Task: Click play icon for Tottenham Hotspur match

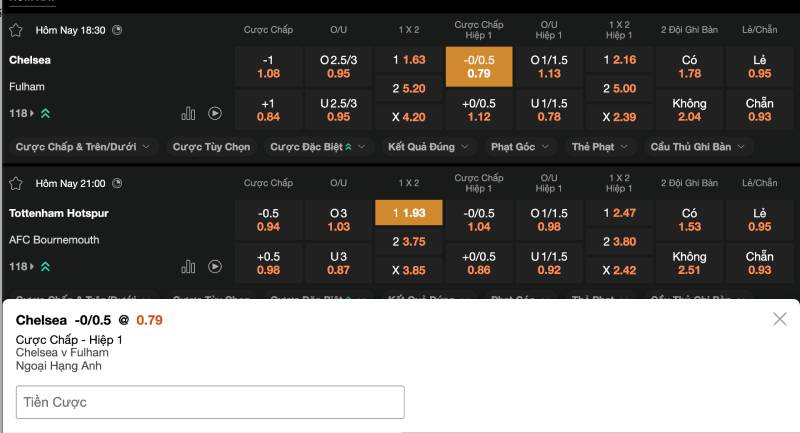Action: point(214,267)
